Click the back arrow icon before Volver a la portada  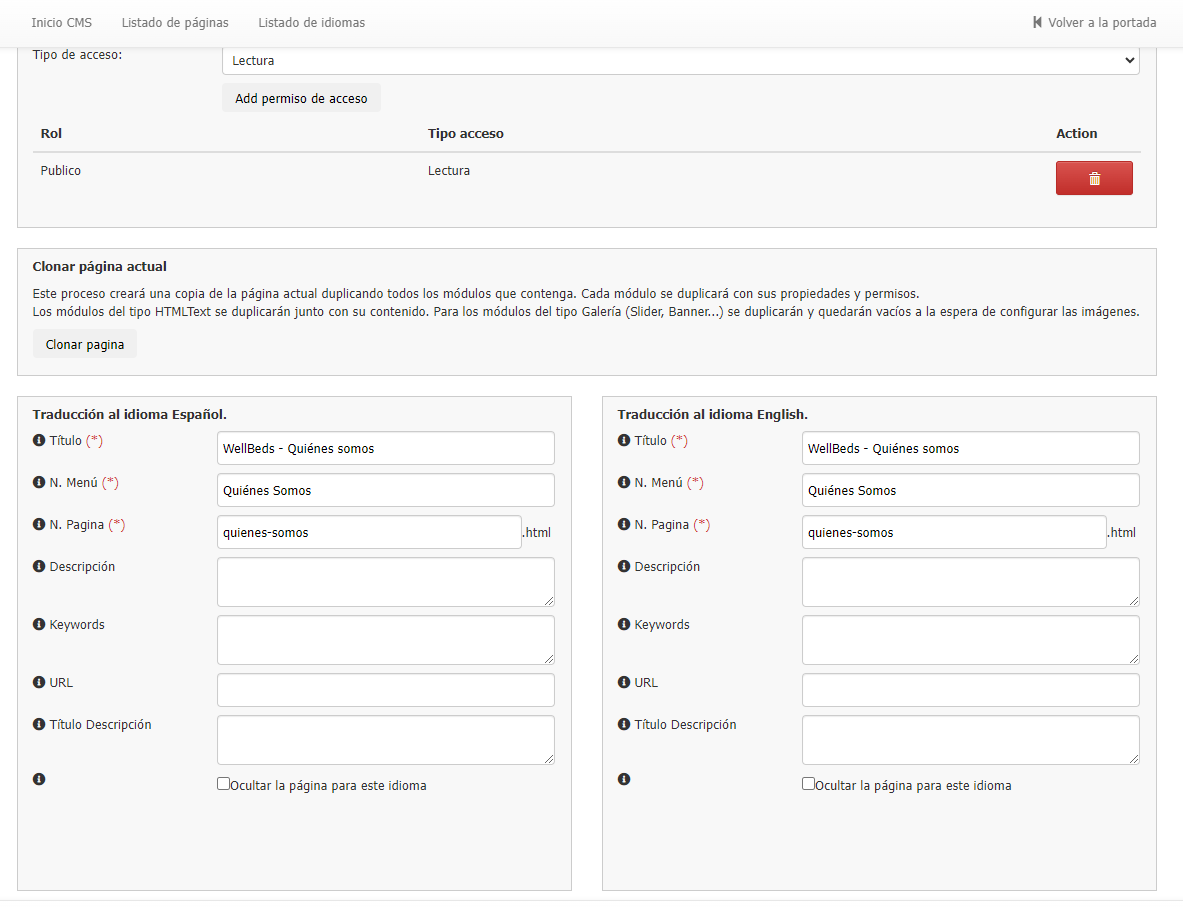[1037, 23]
